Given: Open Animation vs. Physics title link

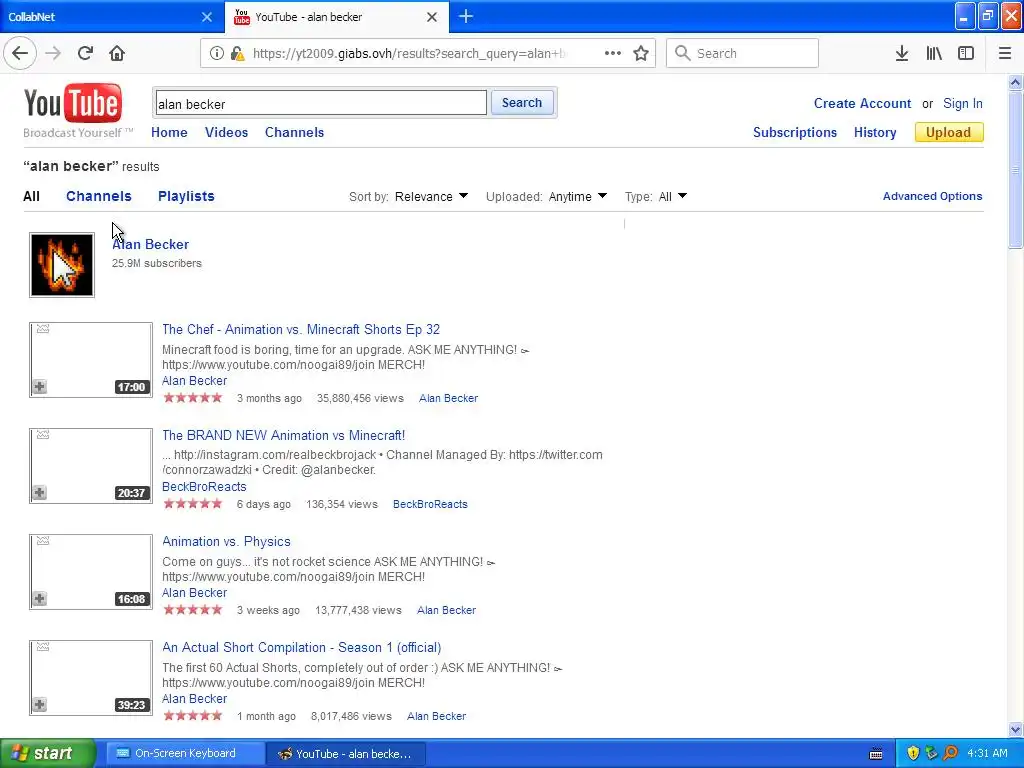Looking at the screenshot, I should (x=226, y=541).
